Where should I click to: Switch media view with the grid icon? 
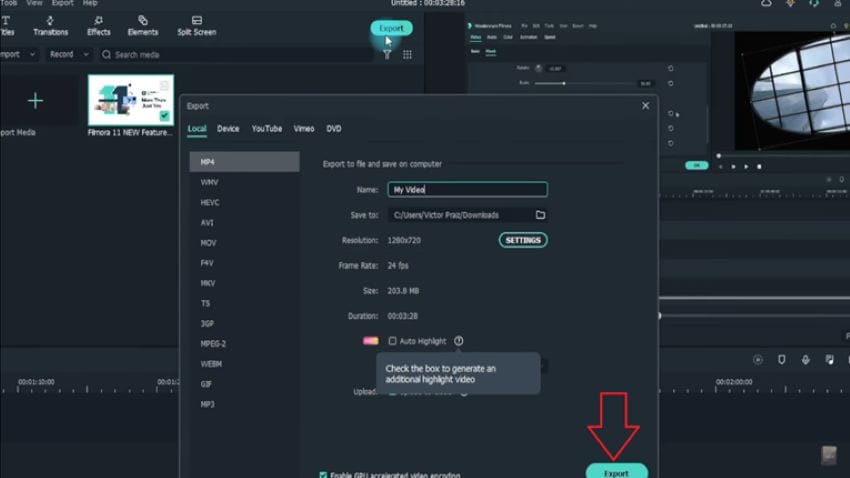coord(407,55)
